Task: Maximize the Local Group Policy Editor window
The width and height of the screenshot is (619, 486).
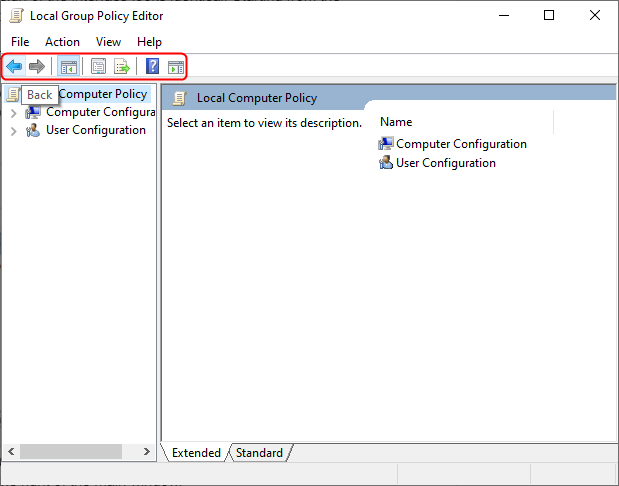Action: pyautogui.click(x=549, y=15)
